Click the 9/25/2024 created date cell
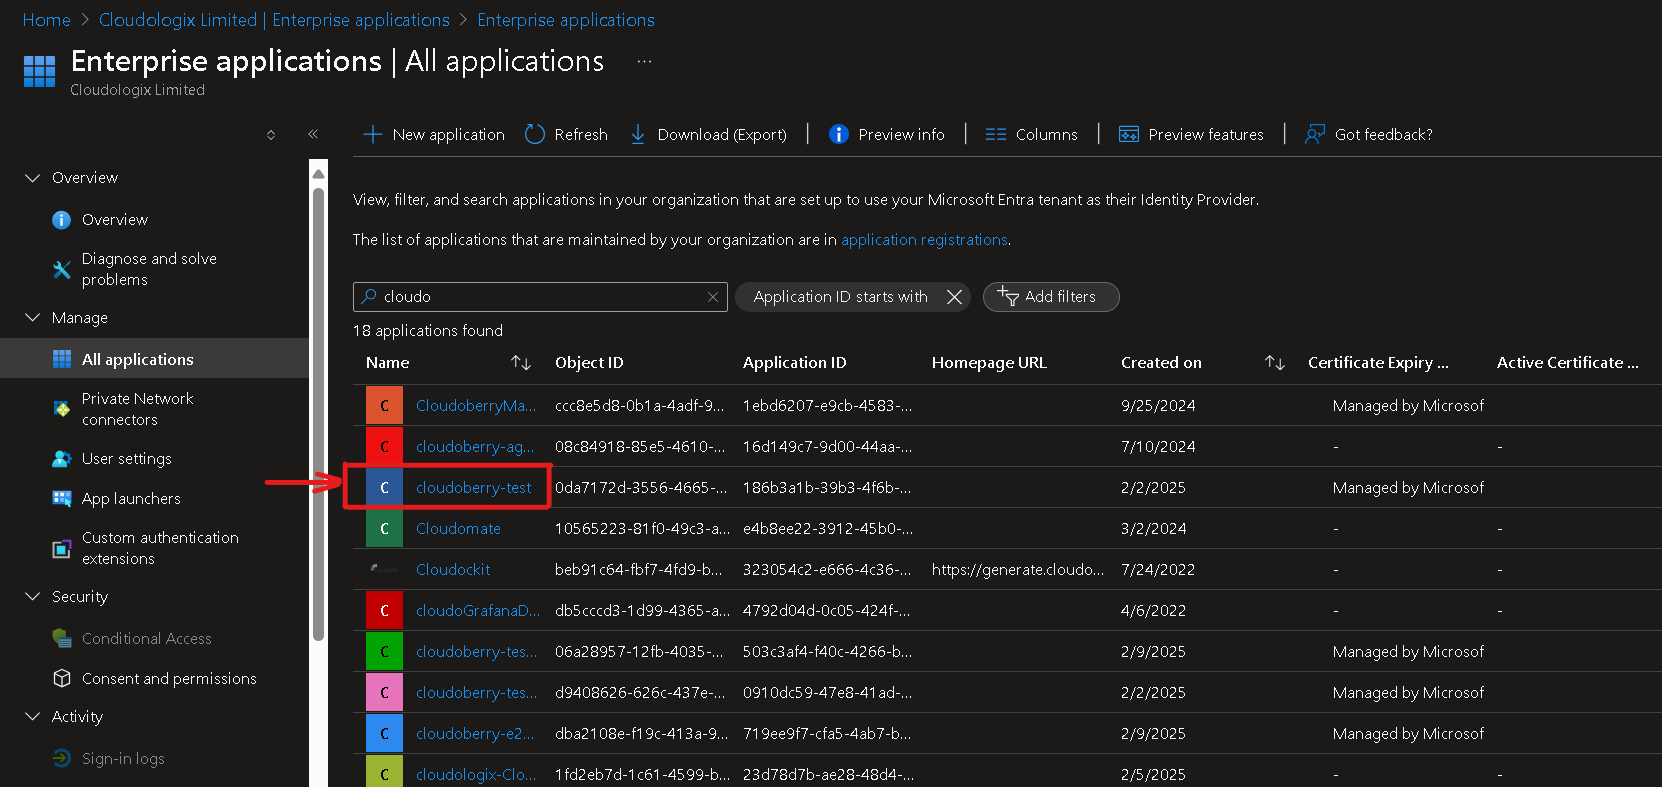 1158,406
